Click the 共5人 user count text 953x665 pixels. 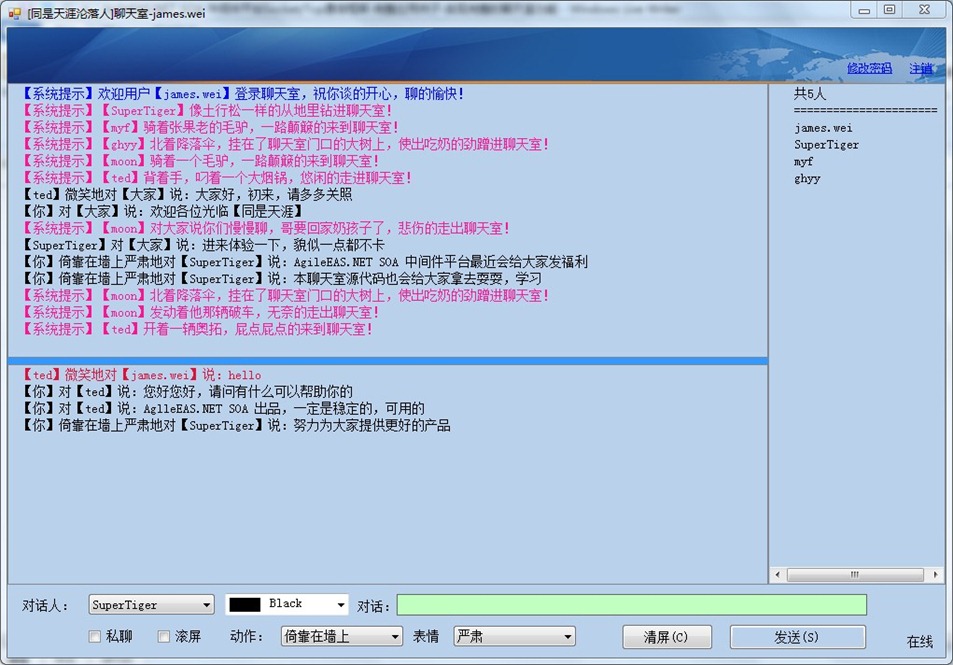point(810,94)
